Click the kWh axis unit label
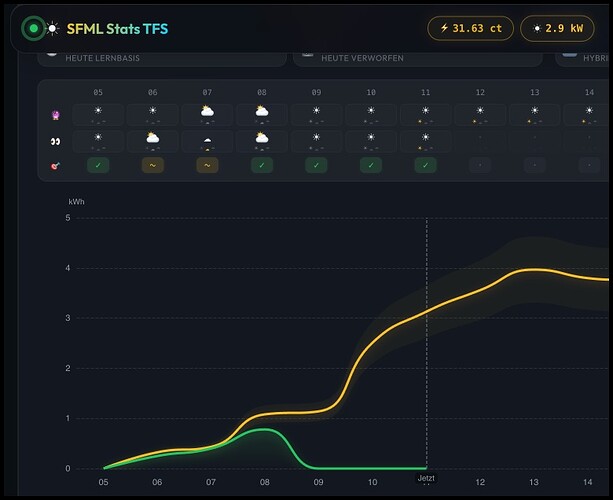This screenshot has width=613, height=500. click(x=76, y=202)
